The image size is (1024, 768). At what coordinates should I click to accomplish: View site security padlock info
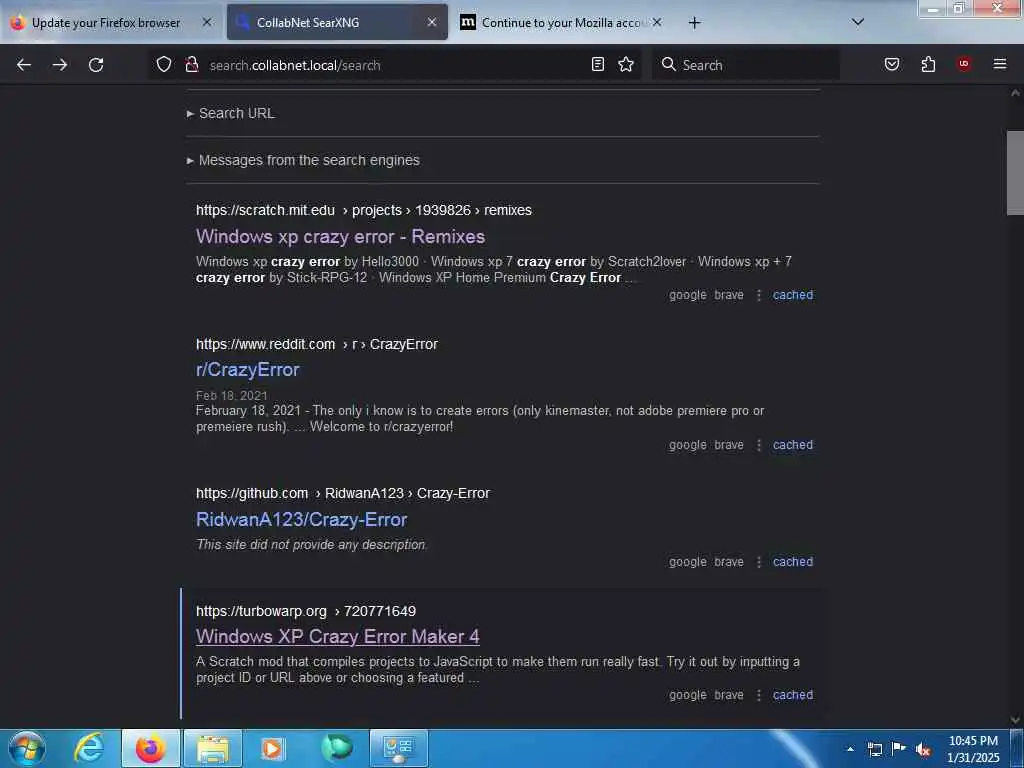[191, 64]
